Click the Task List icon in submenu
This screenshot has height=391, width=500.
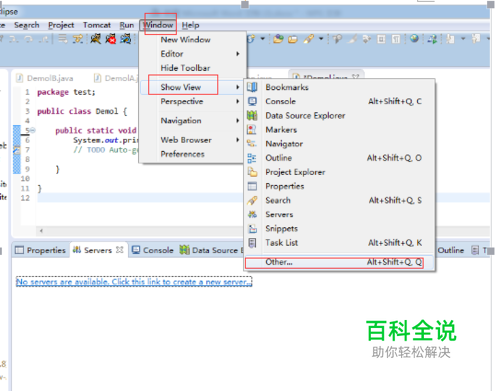252,243
